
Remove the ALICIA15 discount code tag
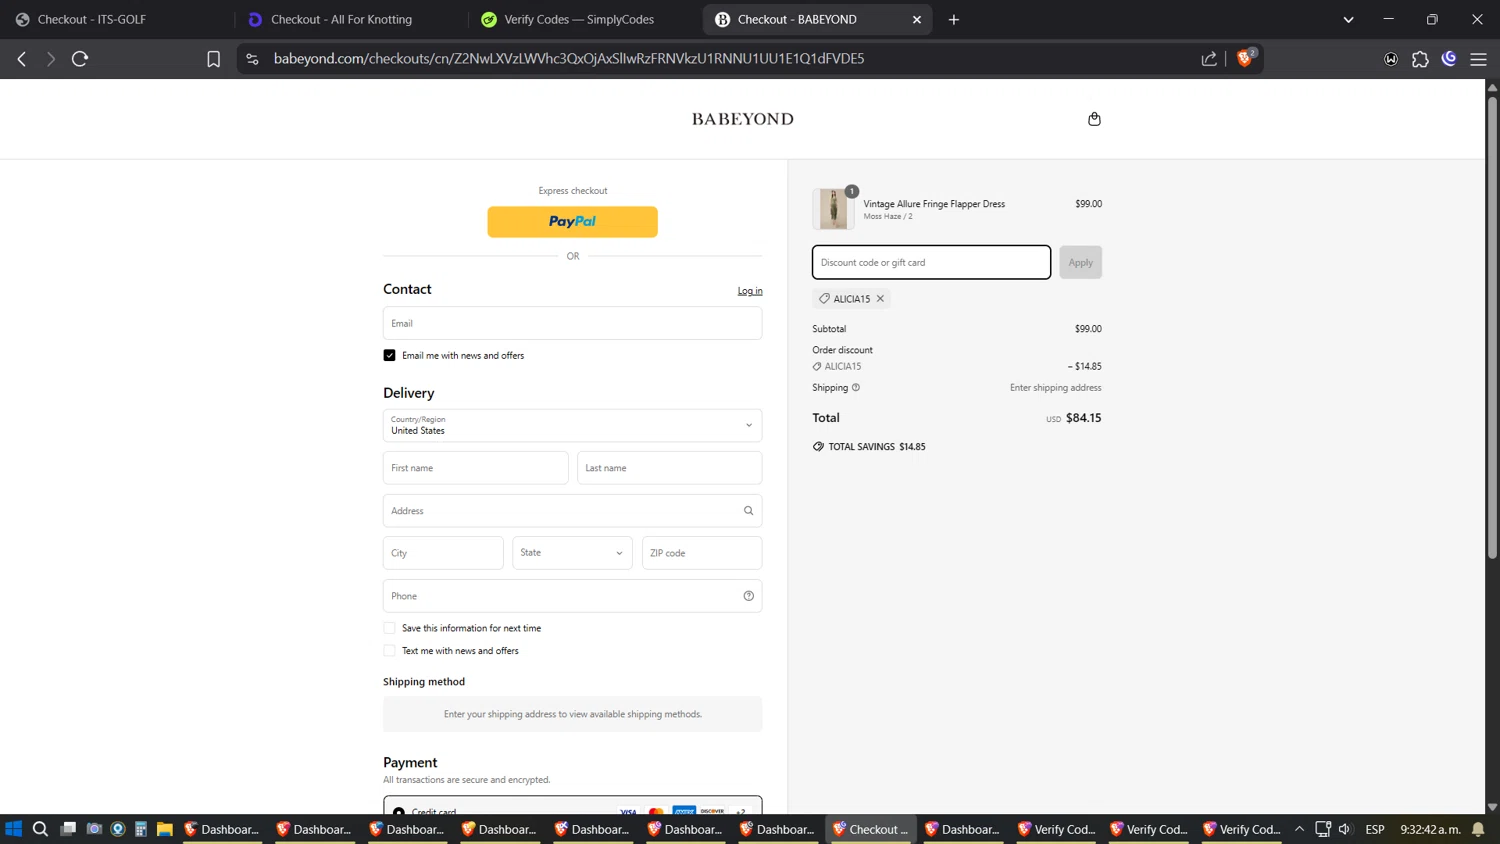(880, 299)
